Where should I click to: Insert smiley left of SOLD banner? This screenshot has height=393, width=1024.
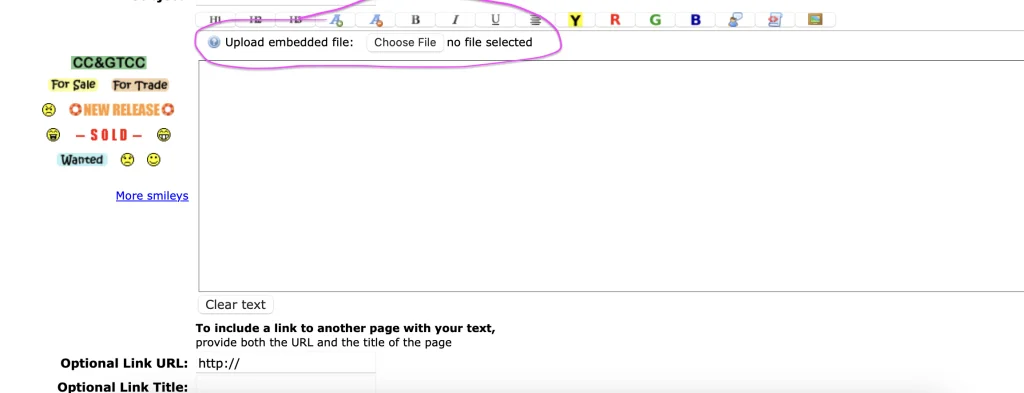(54, 135)
